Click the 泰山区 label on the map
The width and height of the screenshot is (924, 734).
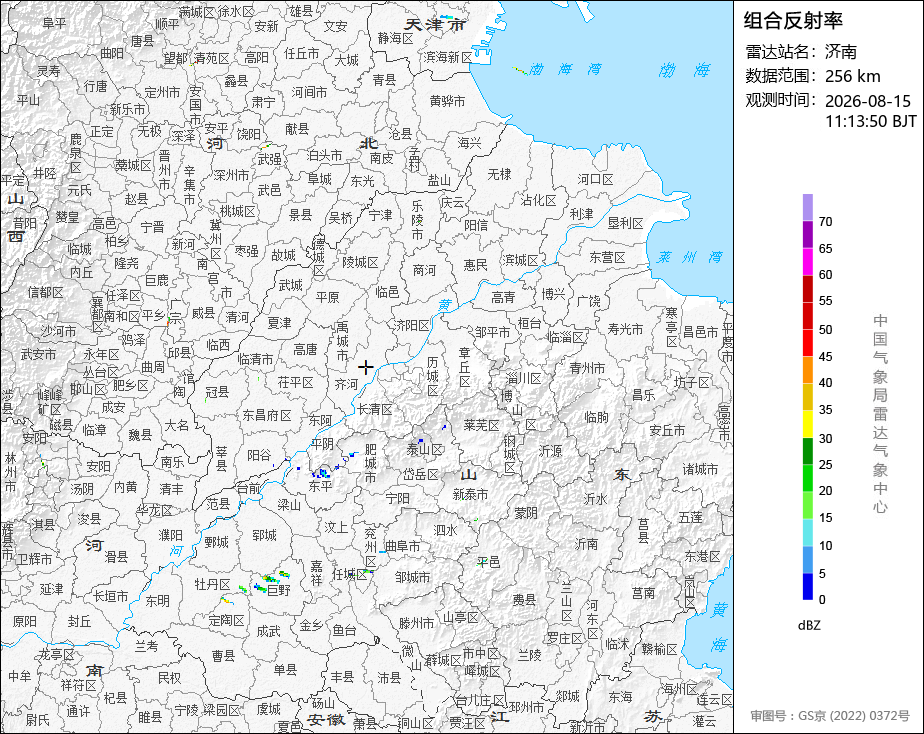click(425, 450)
